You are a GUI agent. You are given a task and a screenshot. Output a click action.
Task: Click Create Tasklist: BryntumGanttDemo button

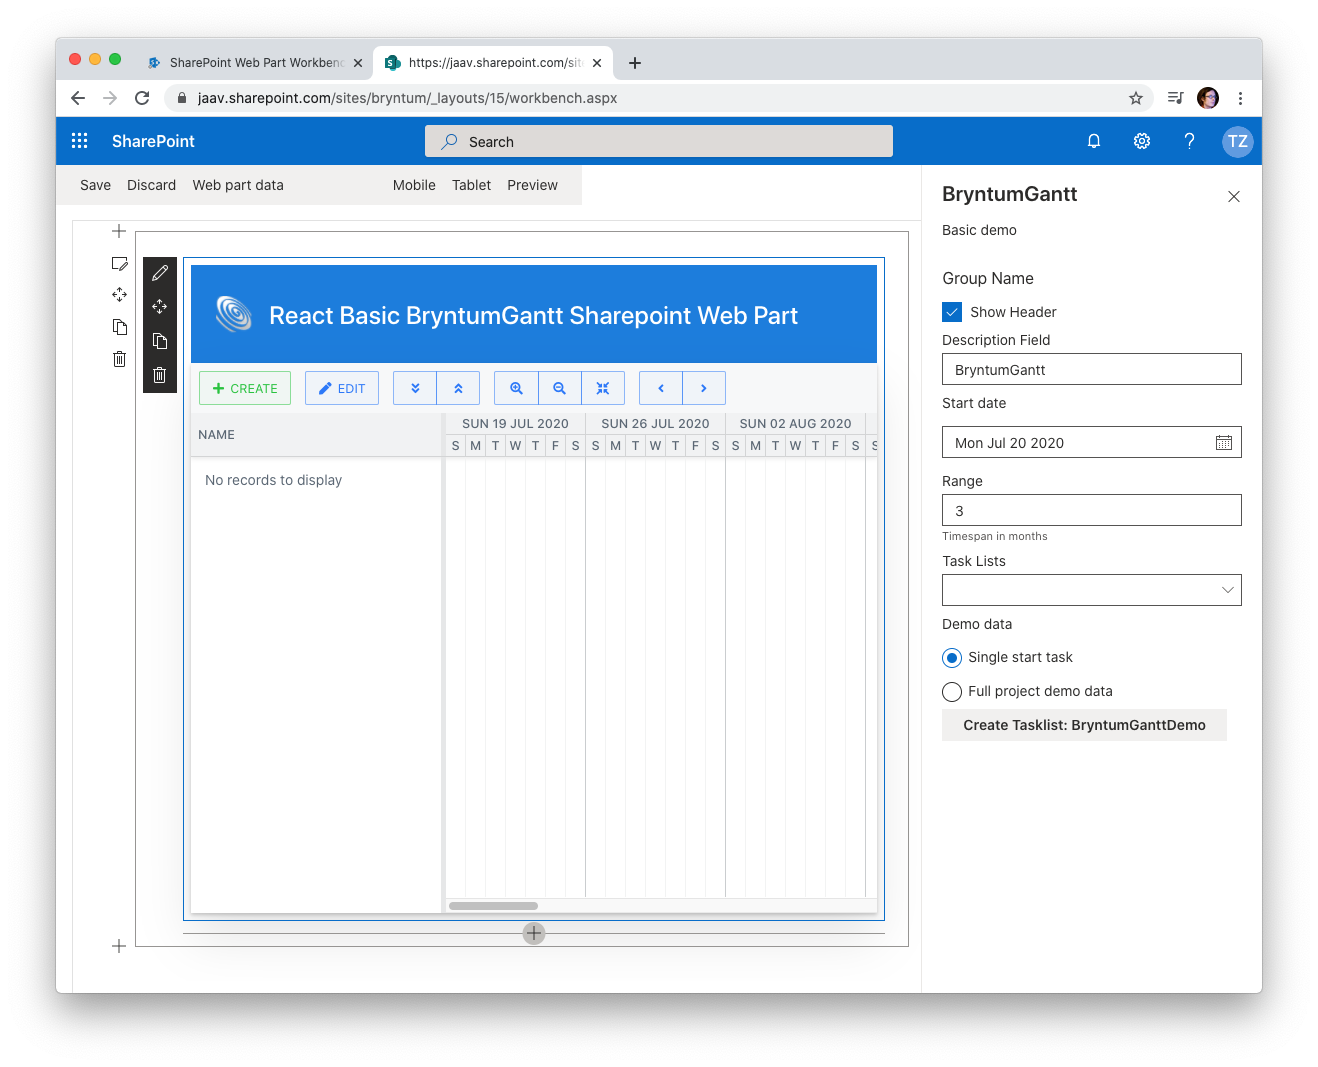[1084, 725]
